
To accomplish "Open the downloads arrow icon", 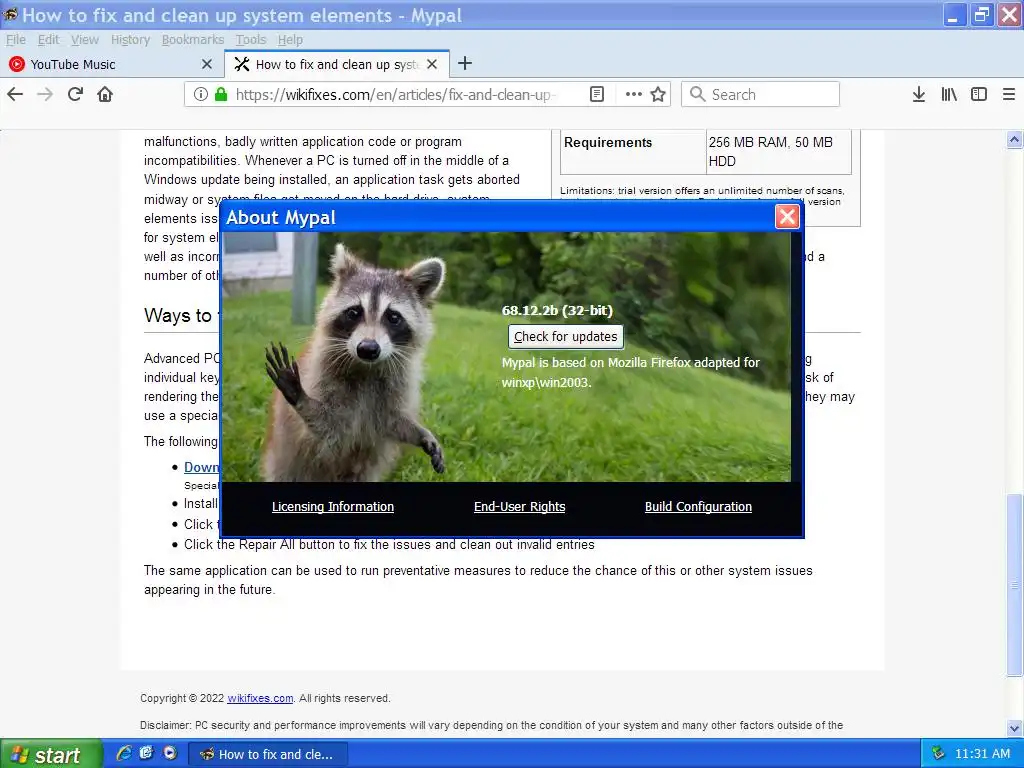I will (x=918, y=95).
